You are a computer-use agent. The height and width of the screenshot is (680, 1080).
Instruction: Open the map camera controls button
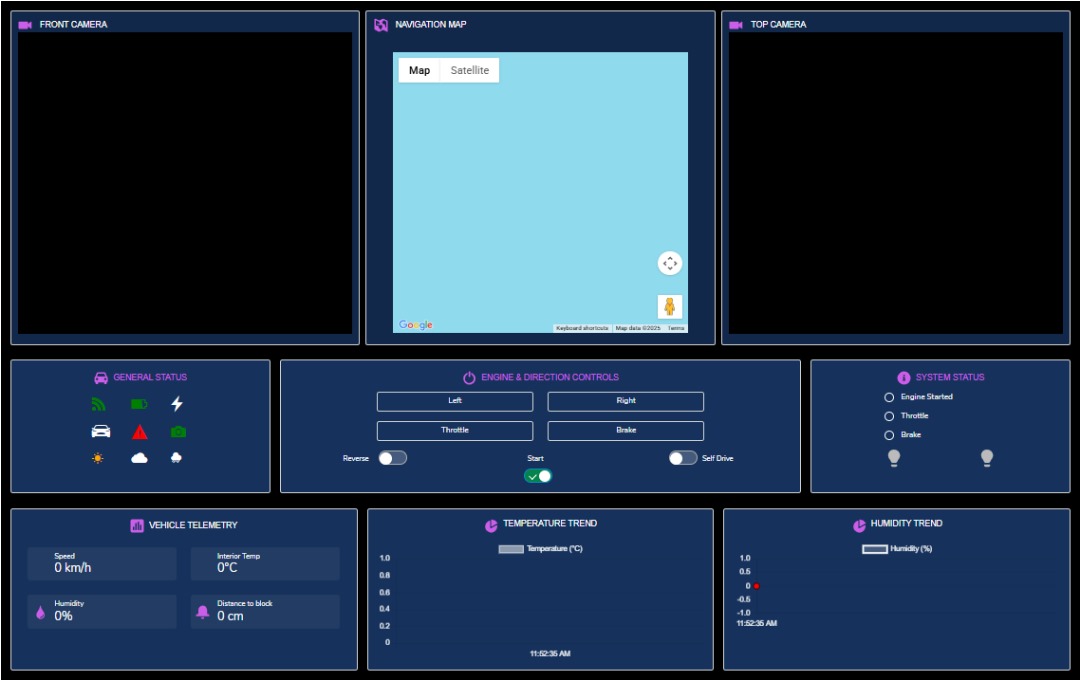[670, 263]
